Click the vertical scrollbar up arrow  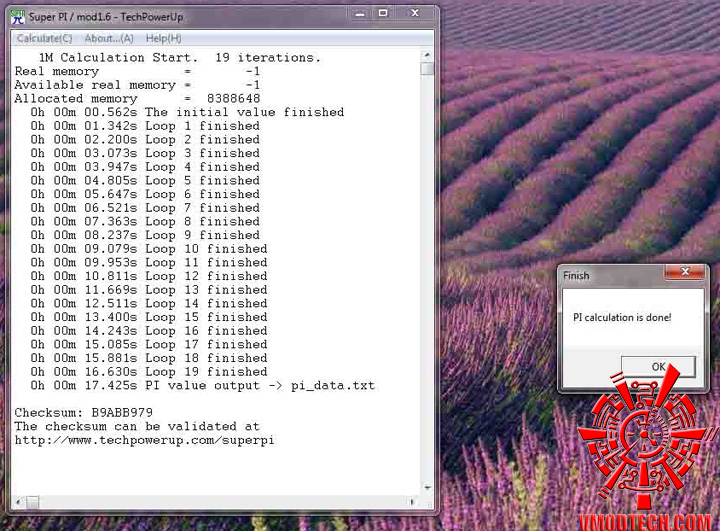pos(427,55)
